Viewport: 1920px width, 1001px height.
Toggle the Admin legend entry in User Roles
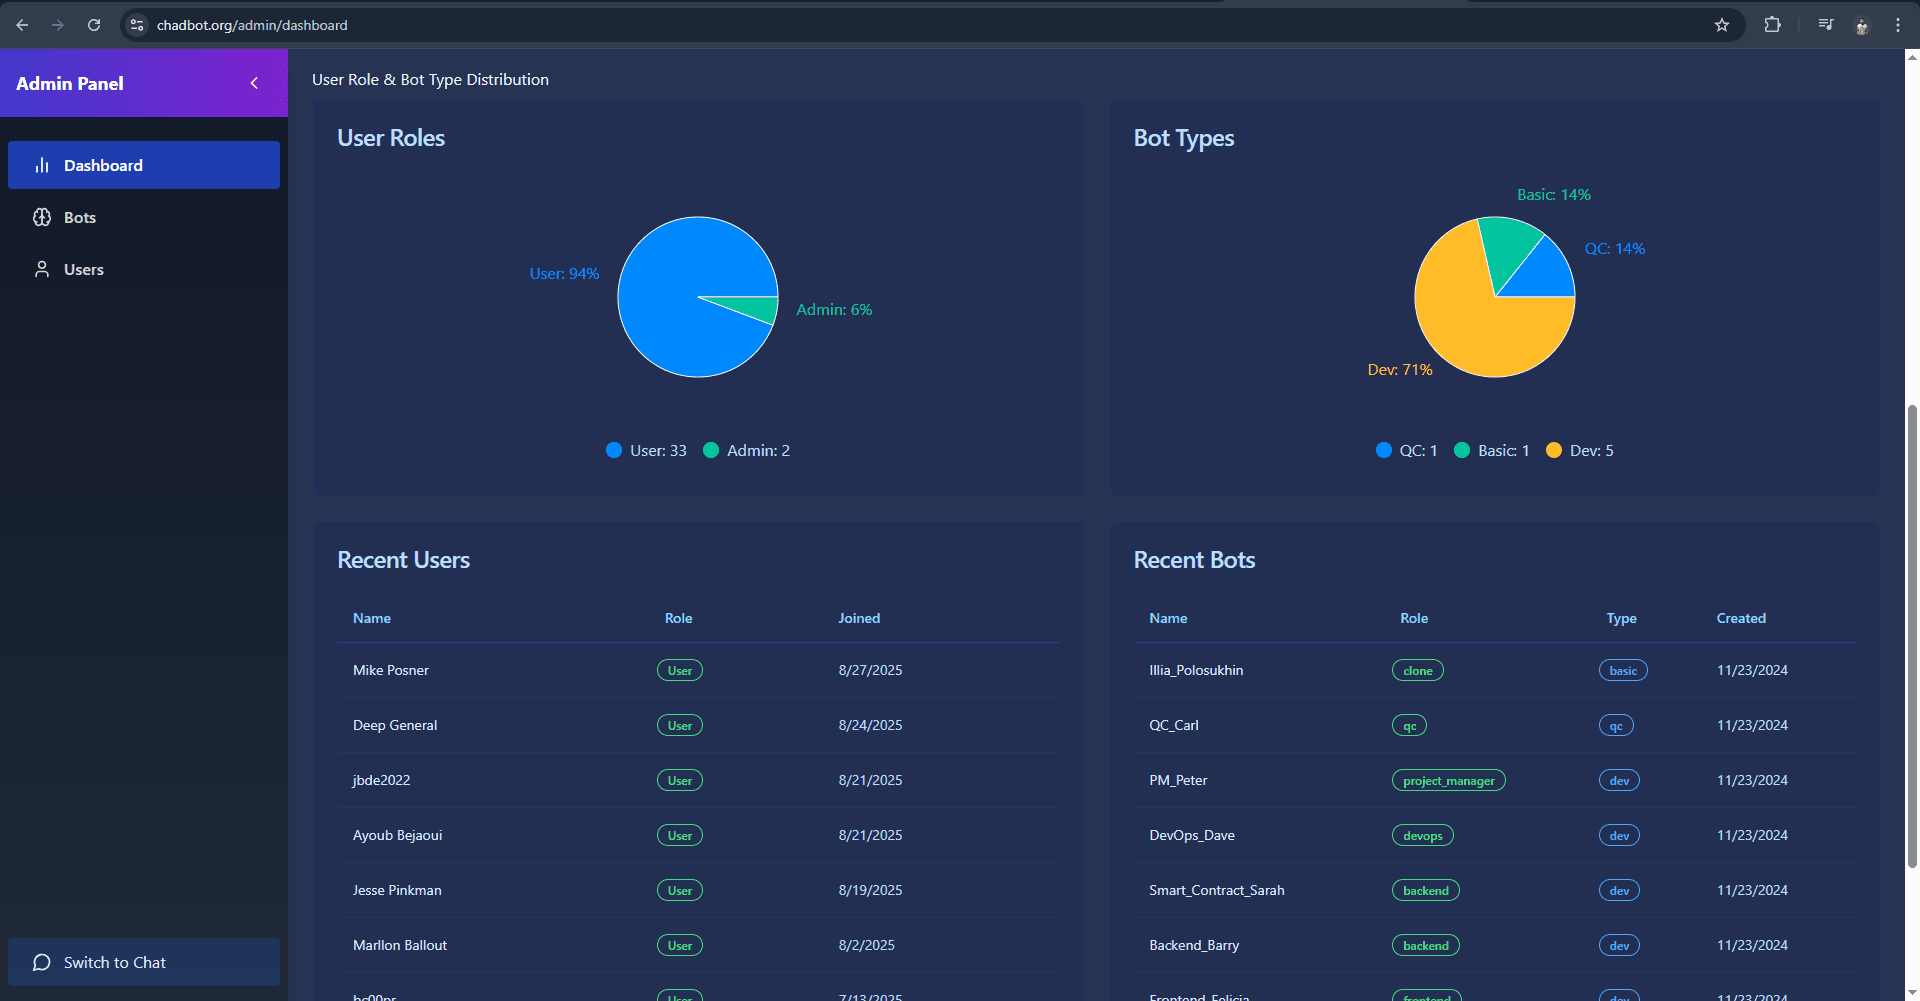tap(746, 450)
